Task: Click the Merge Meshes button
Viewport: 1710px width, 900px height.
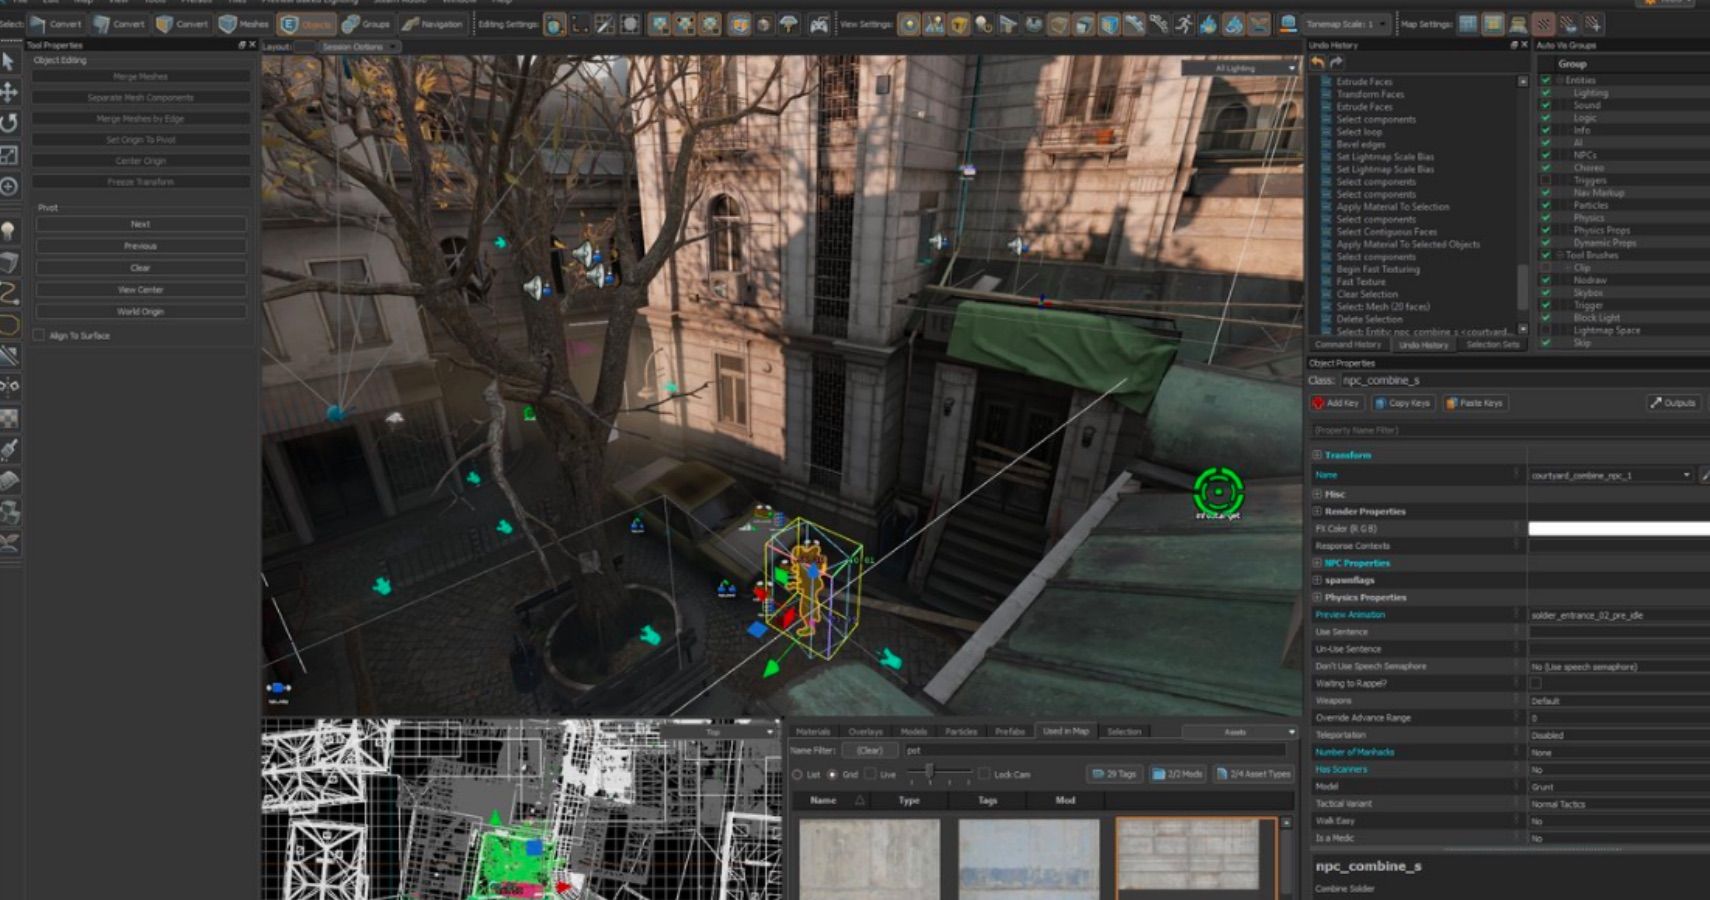Action: [141, 77]
